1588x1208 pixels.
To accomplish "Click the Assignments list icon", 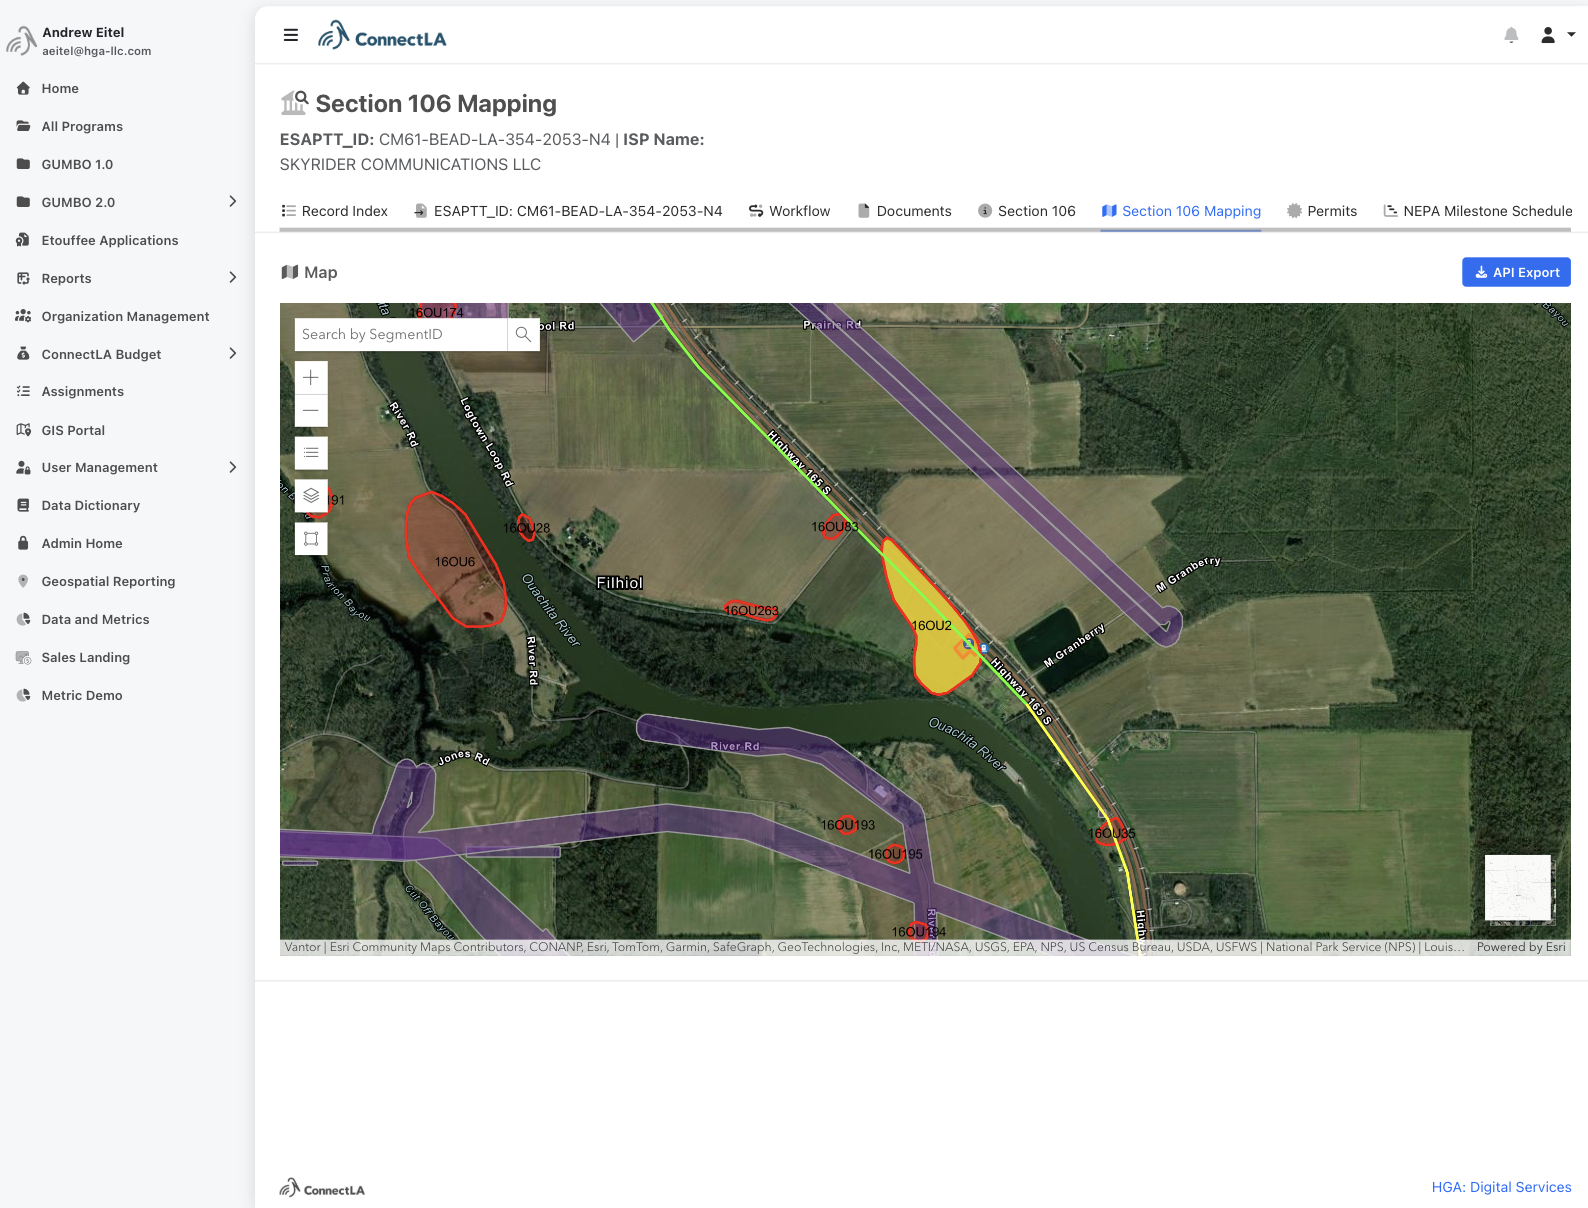I will [23, 391].
